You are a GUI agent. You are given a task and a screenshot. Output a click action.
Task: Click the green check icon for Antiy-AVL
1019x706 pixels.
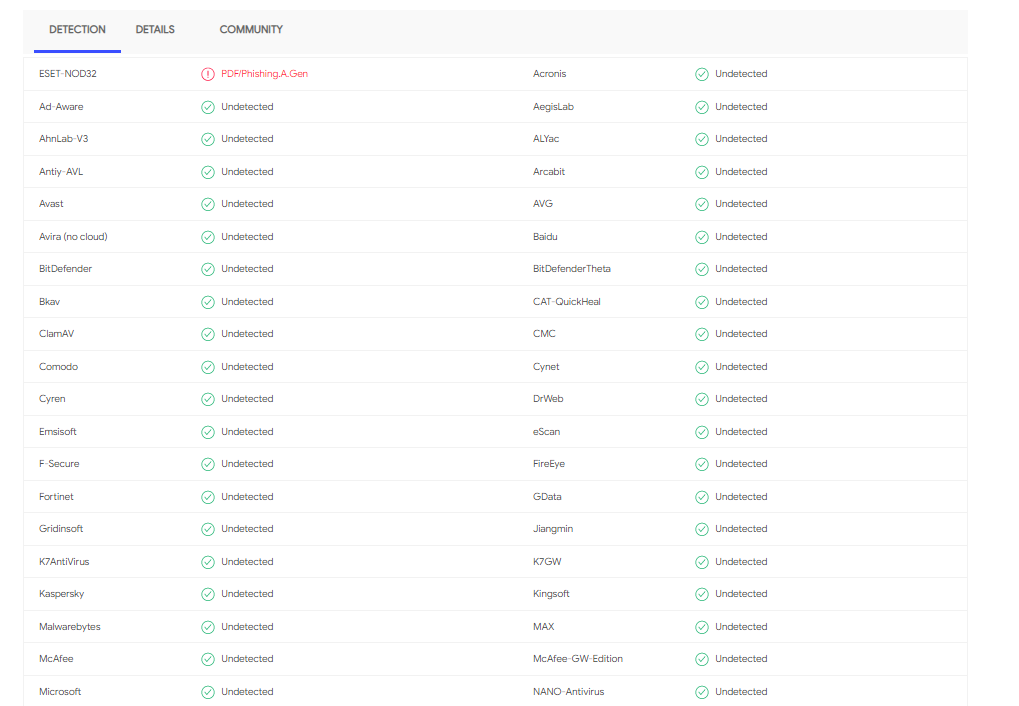click(x=207, y=172)
